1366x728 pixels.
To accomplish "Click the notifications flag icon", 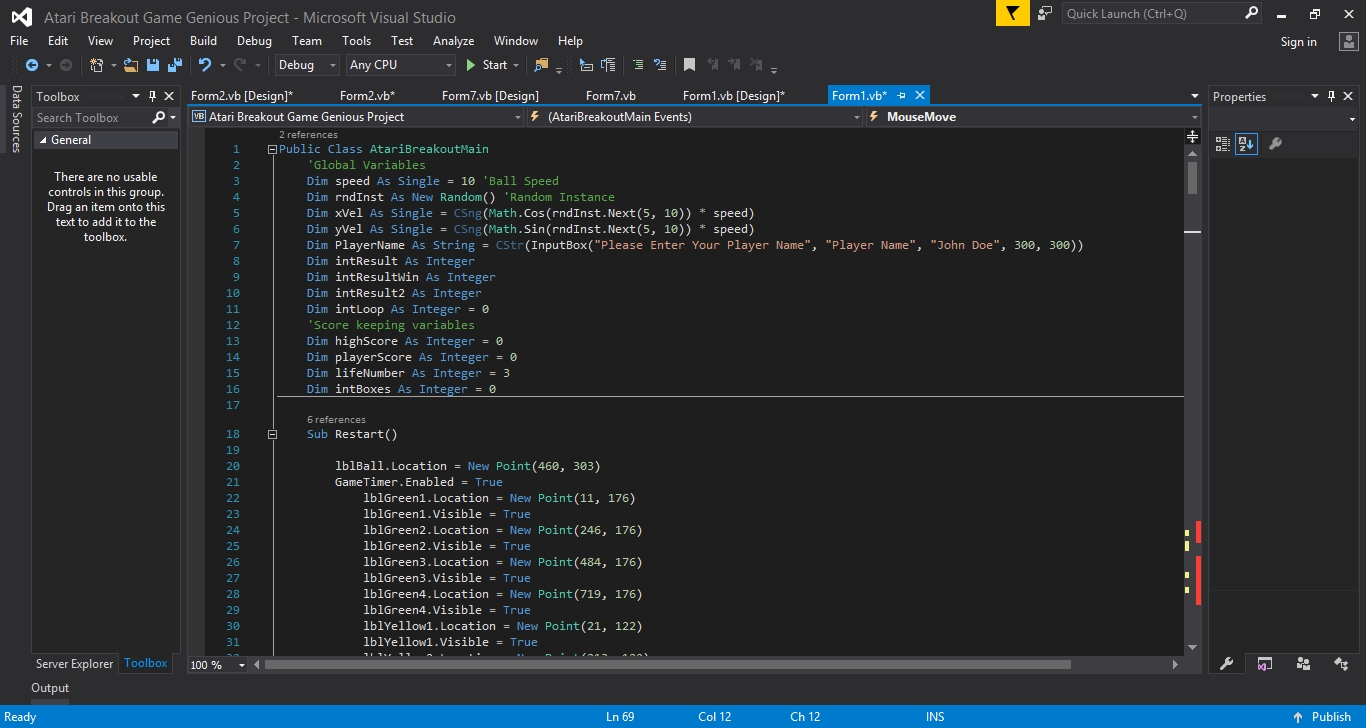I will [1012, 13].
